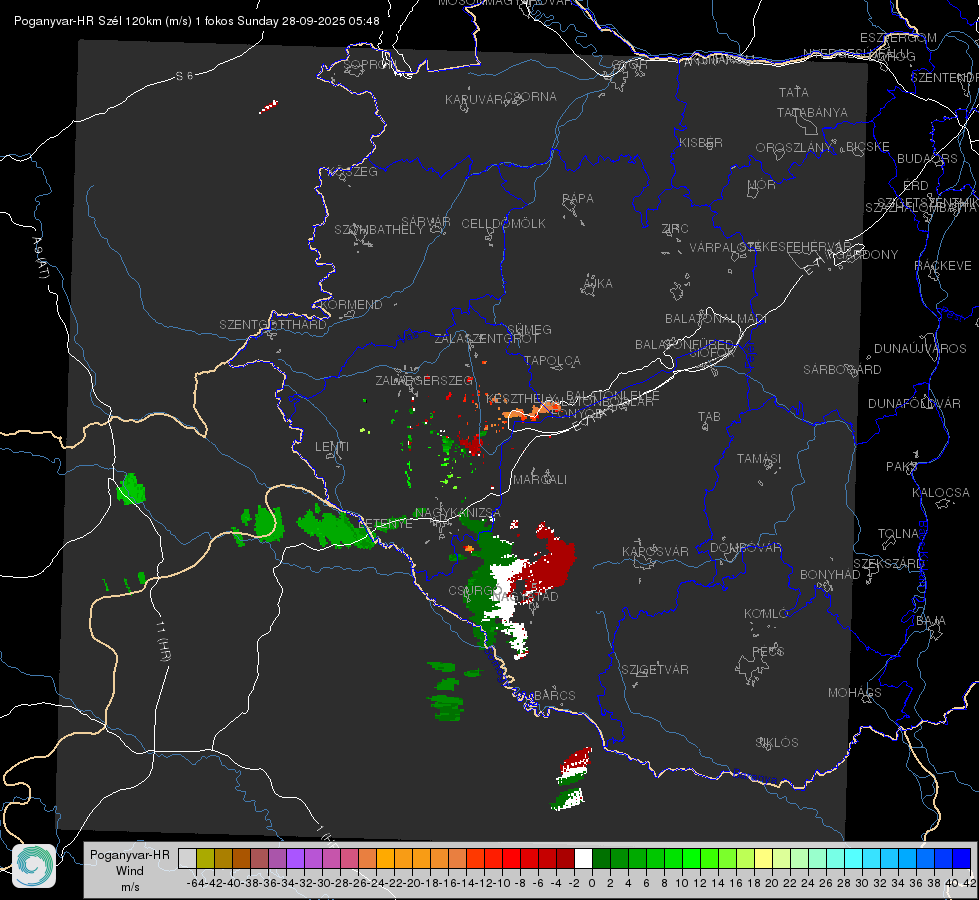Click the BALATONFURED label
979x900 pixels.
click(x=684, y=345)
